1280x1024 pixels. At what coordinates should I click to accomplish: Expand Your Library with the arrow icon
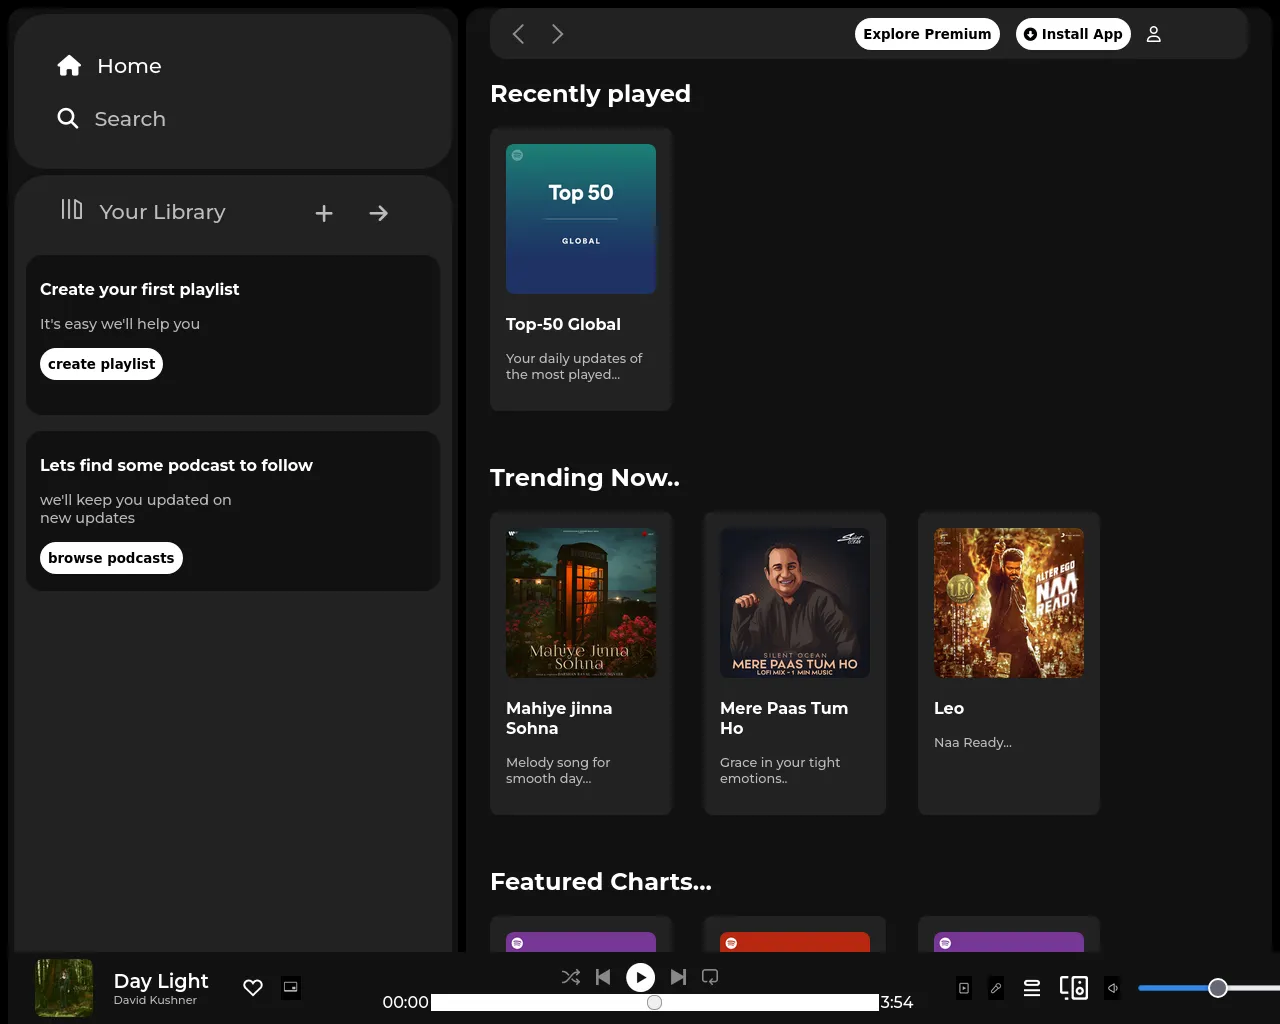click(378, 213)
